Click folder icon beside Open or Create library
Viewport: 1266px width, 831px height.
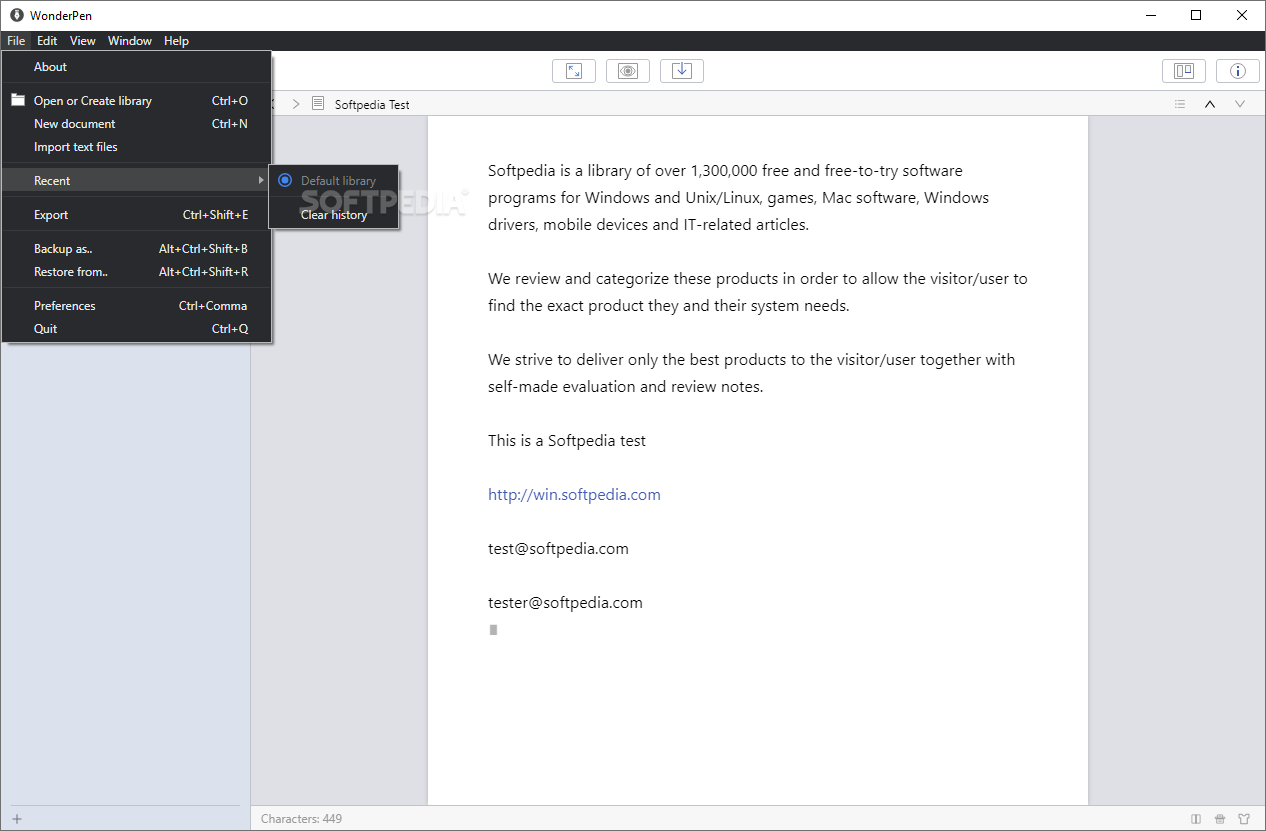click(x=18, y=100)
